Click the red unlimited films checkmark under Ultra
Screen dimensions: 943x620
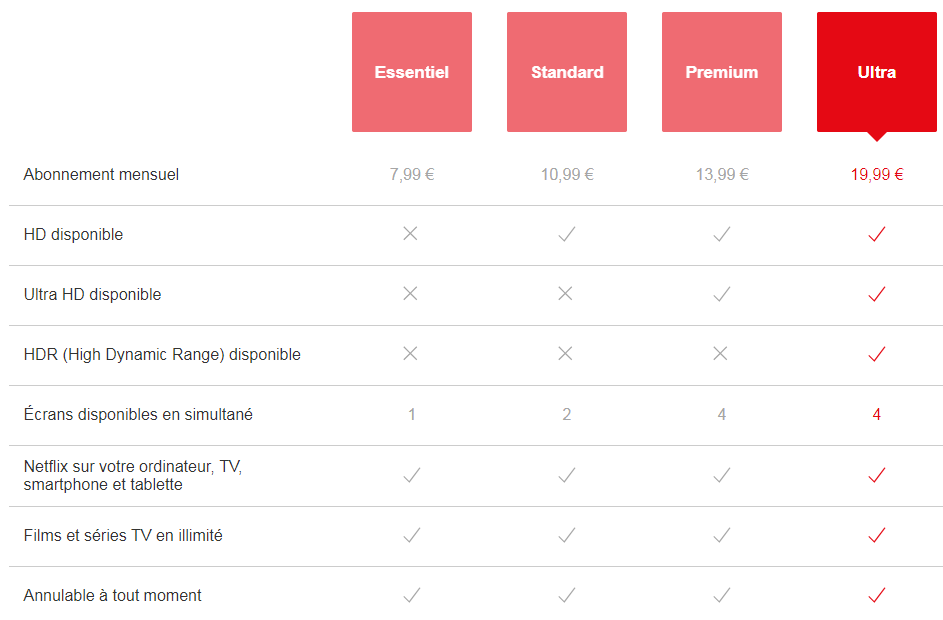877,535
